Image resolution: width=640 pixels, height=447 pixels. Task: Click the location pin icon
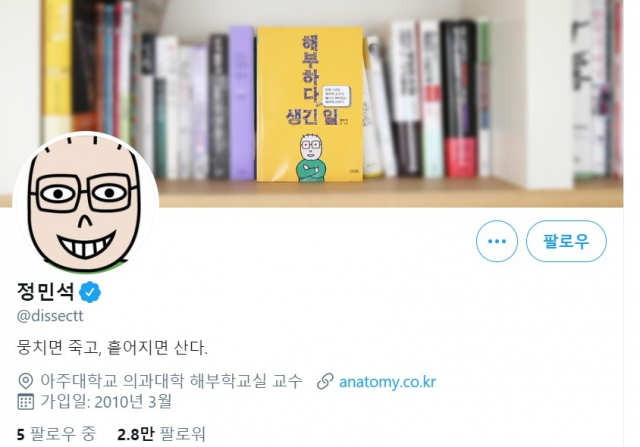tap(25, 381)
